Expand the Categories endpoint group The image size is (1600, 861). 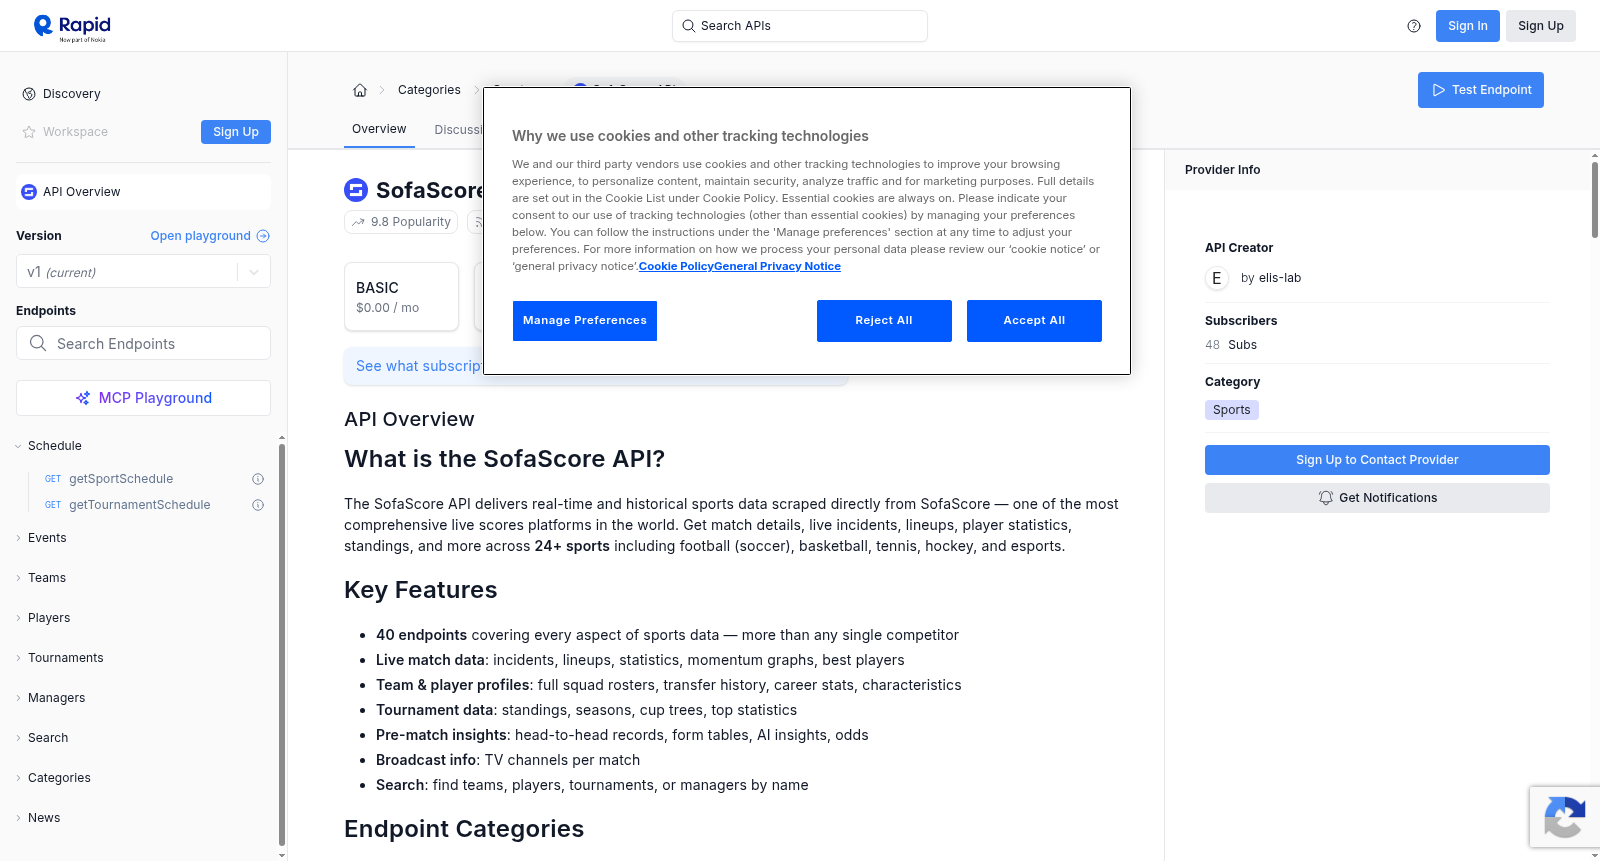19,778
